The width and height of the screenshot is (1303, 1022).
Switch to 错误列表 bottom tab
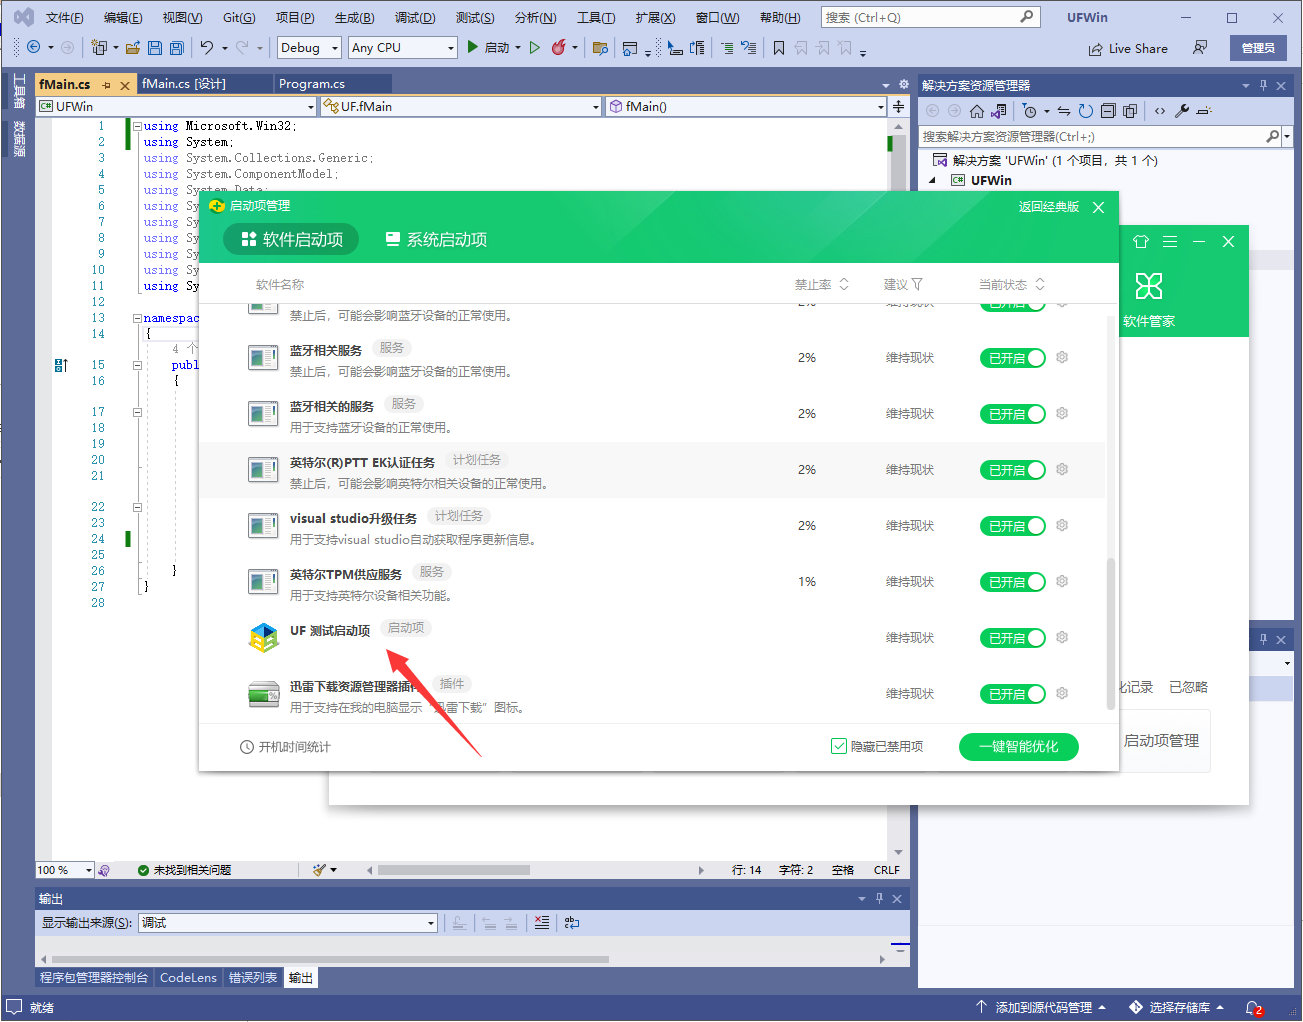[x=253, y=977]
